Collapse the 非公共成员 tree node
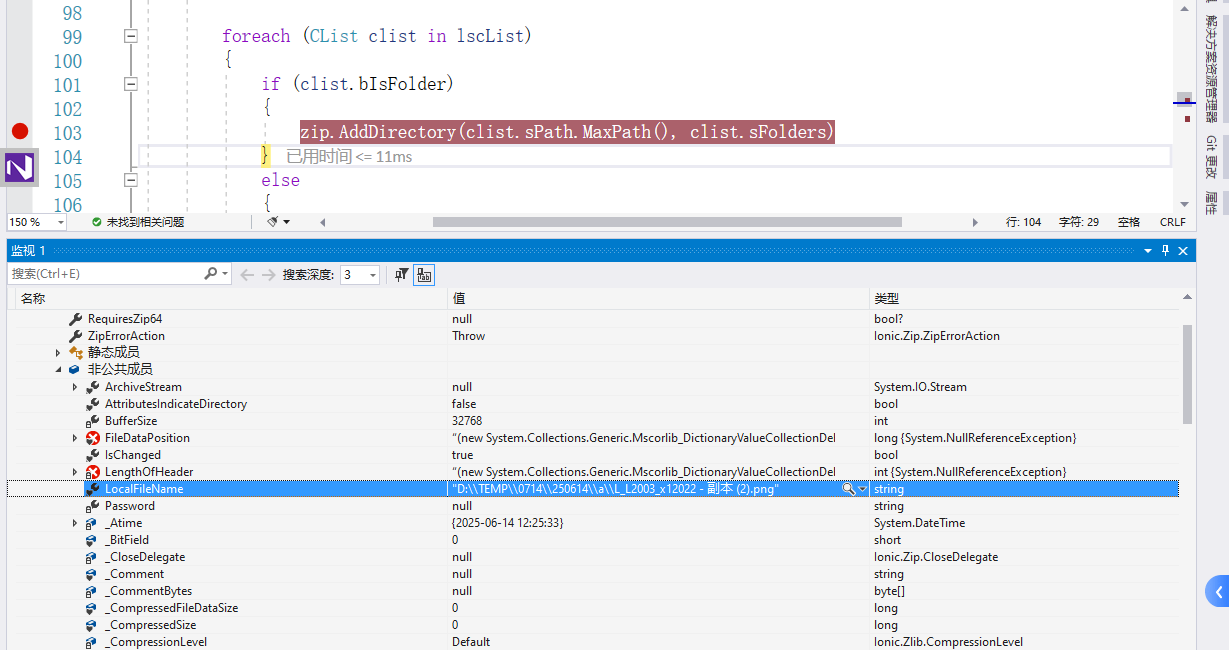1229x650 pixels. point(58,369)
